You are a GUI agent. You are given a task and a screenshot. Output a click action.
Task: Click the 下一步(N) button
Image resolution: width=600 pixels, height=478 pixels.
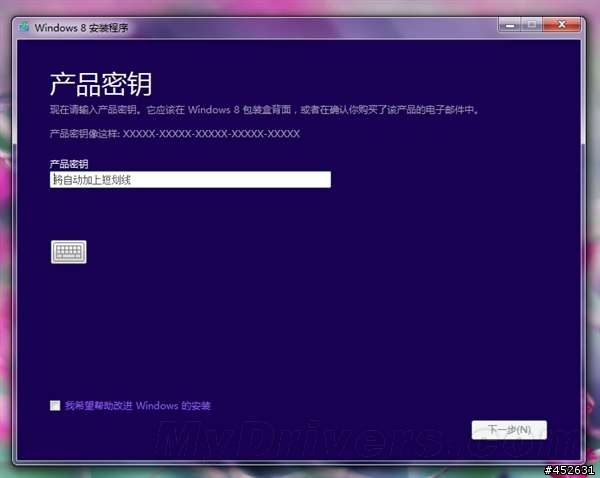(x=509, y=430)
